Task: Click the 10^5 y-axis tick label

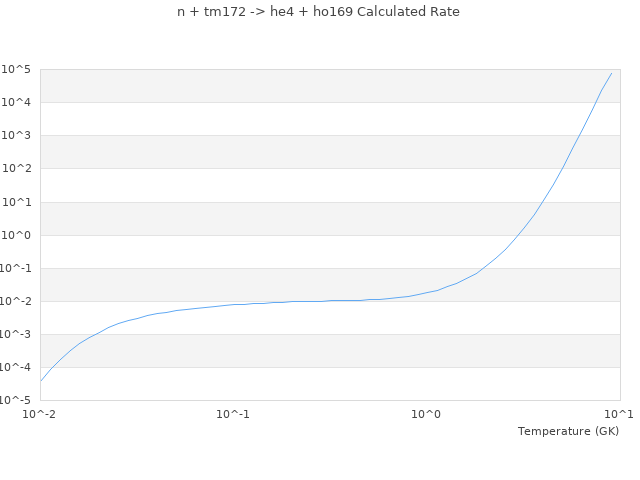Action: tap(18, 69)
